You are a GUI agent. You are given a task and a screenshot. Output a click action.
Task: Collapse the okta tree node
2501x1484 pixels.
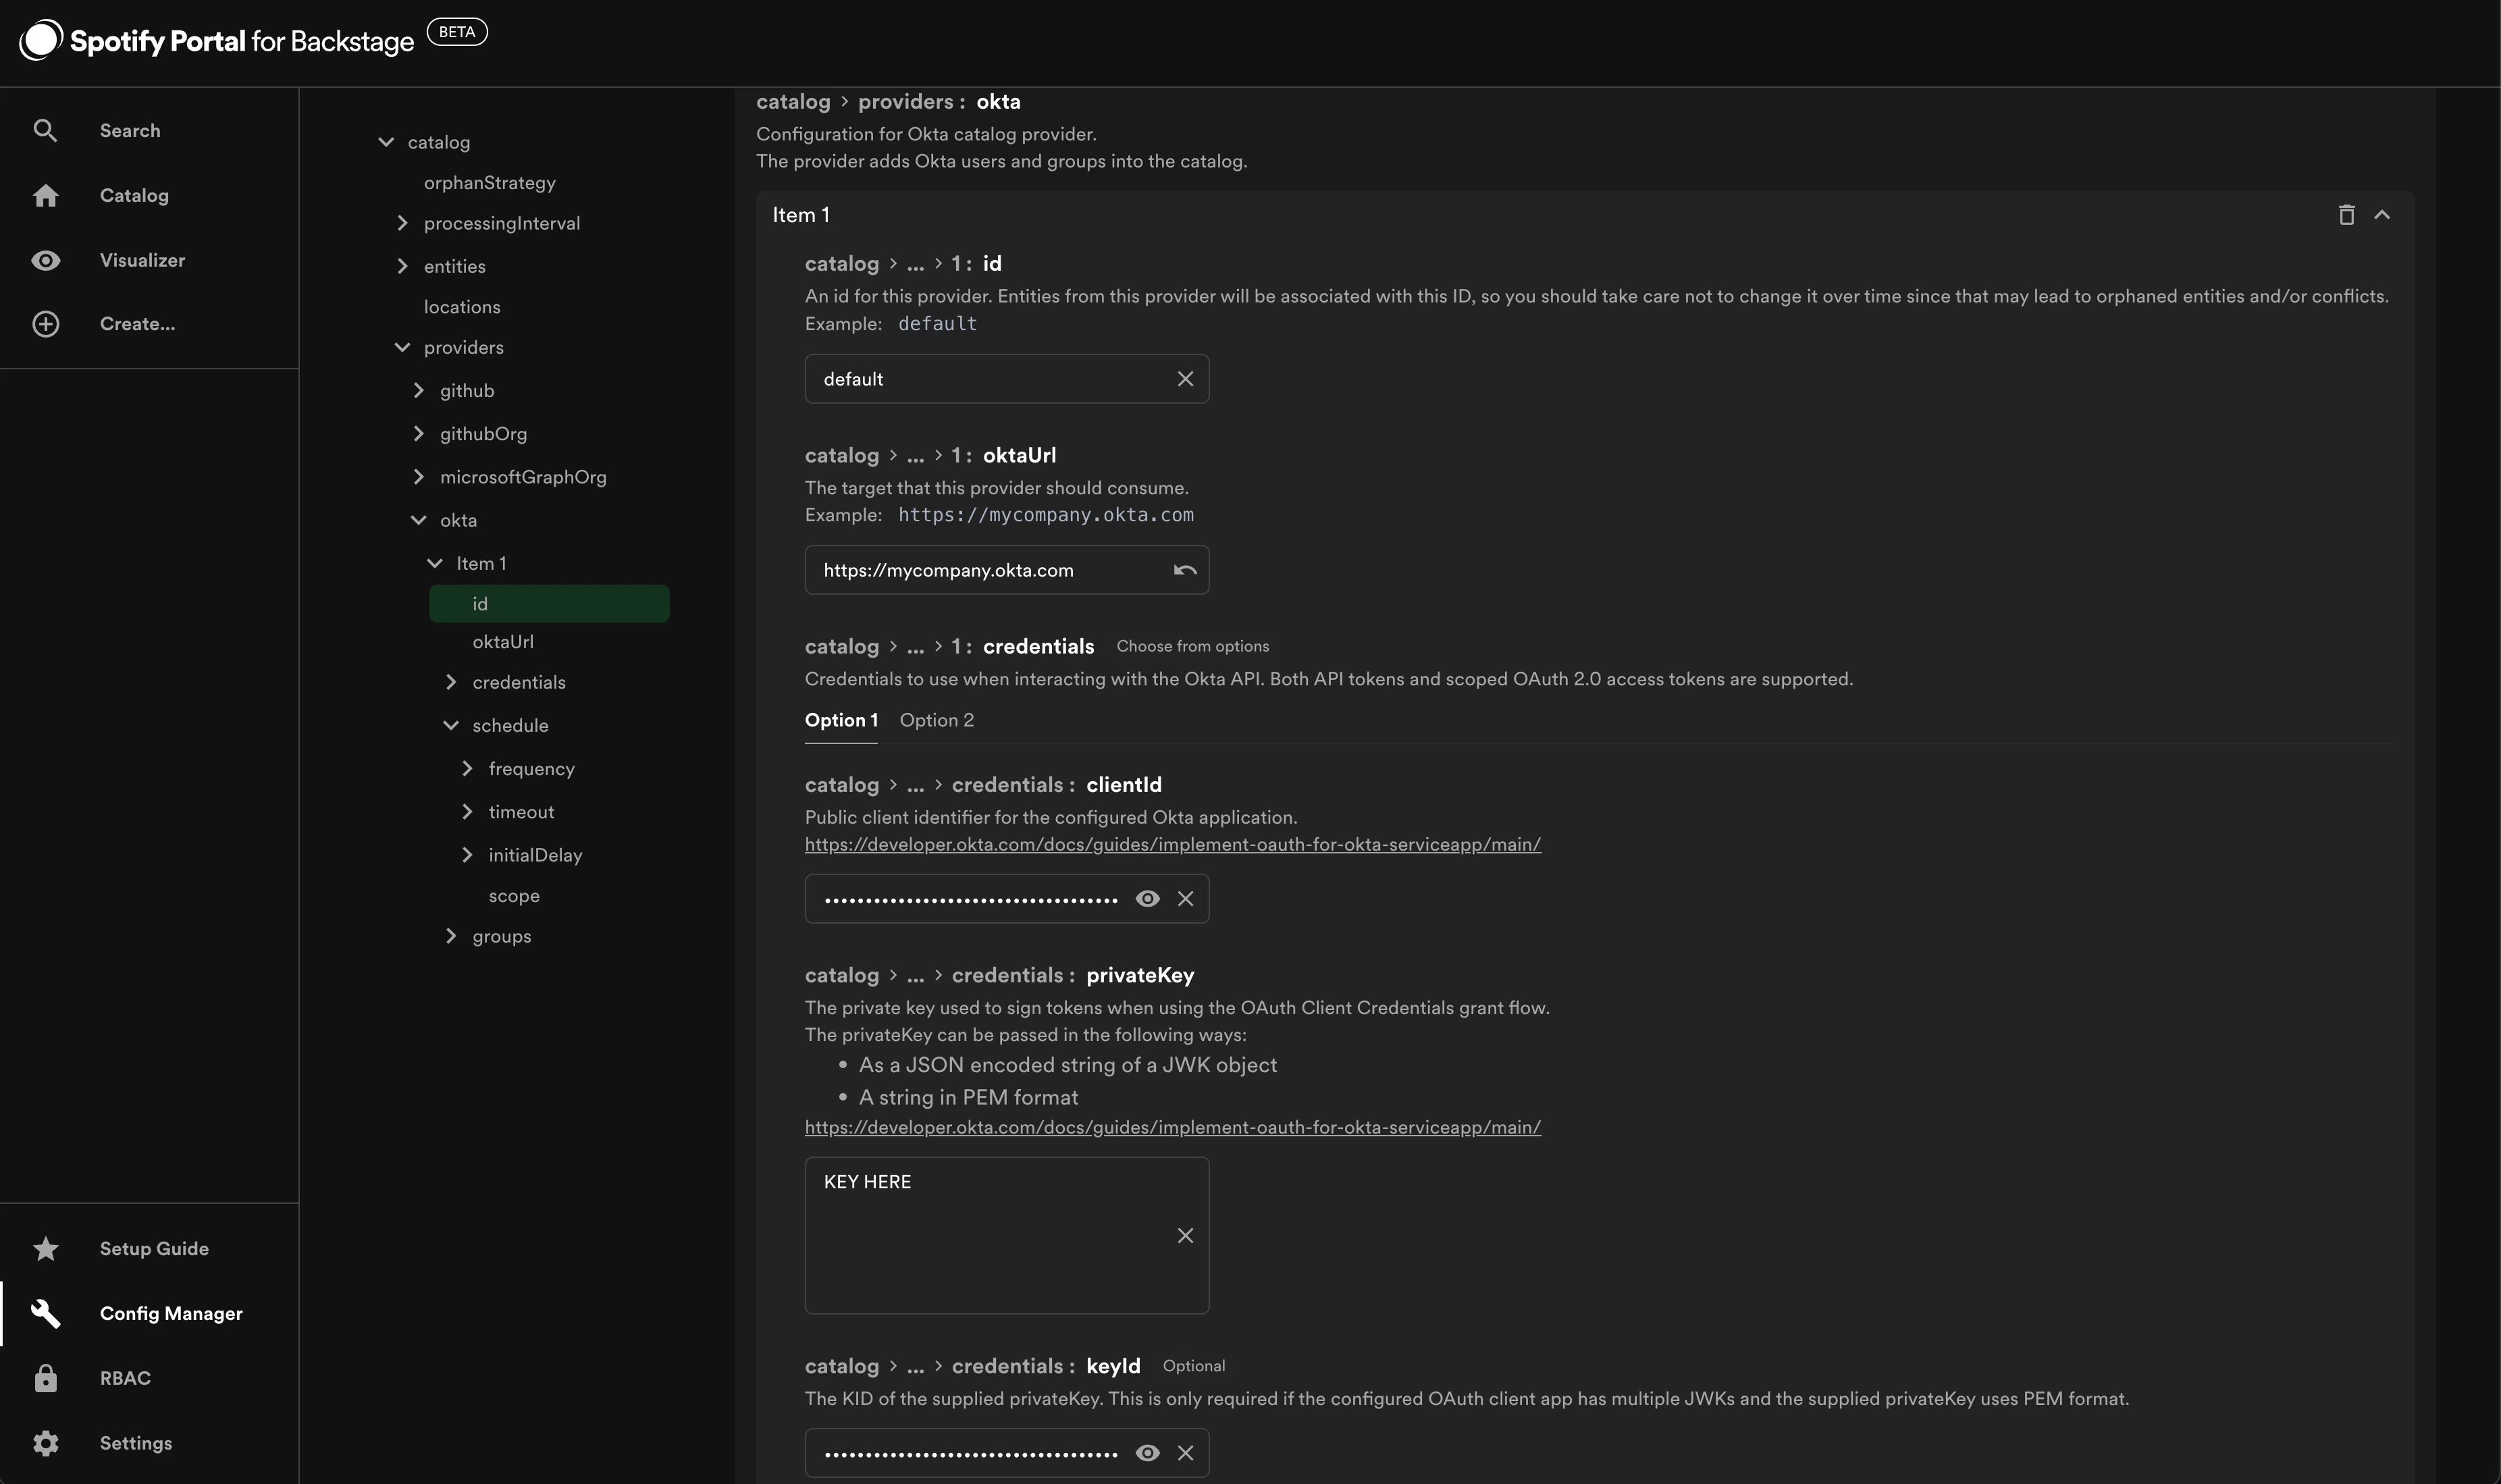coord(418,520)
